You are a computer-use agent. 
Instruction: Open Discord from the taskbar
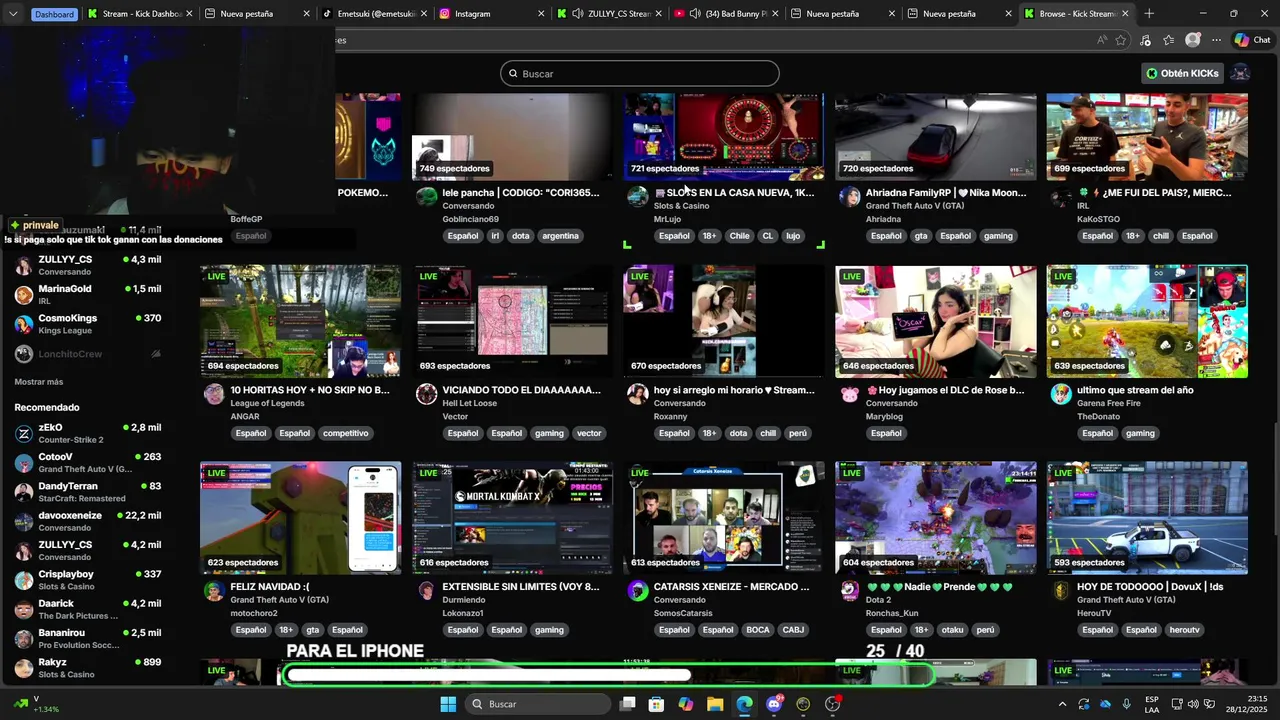774,704
